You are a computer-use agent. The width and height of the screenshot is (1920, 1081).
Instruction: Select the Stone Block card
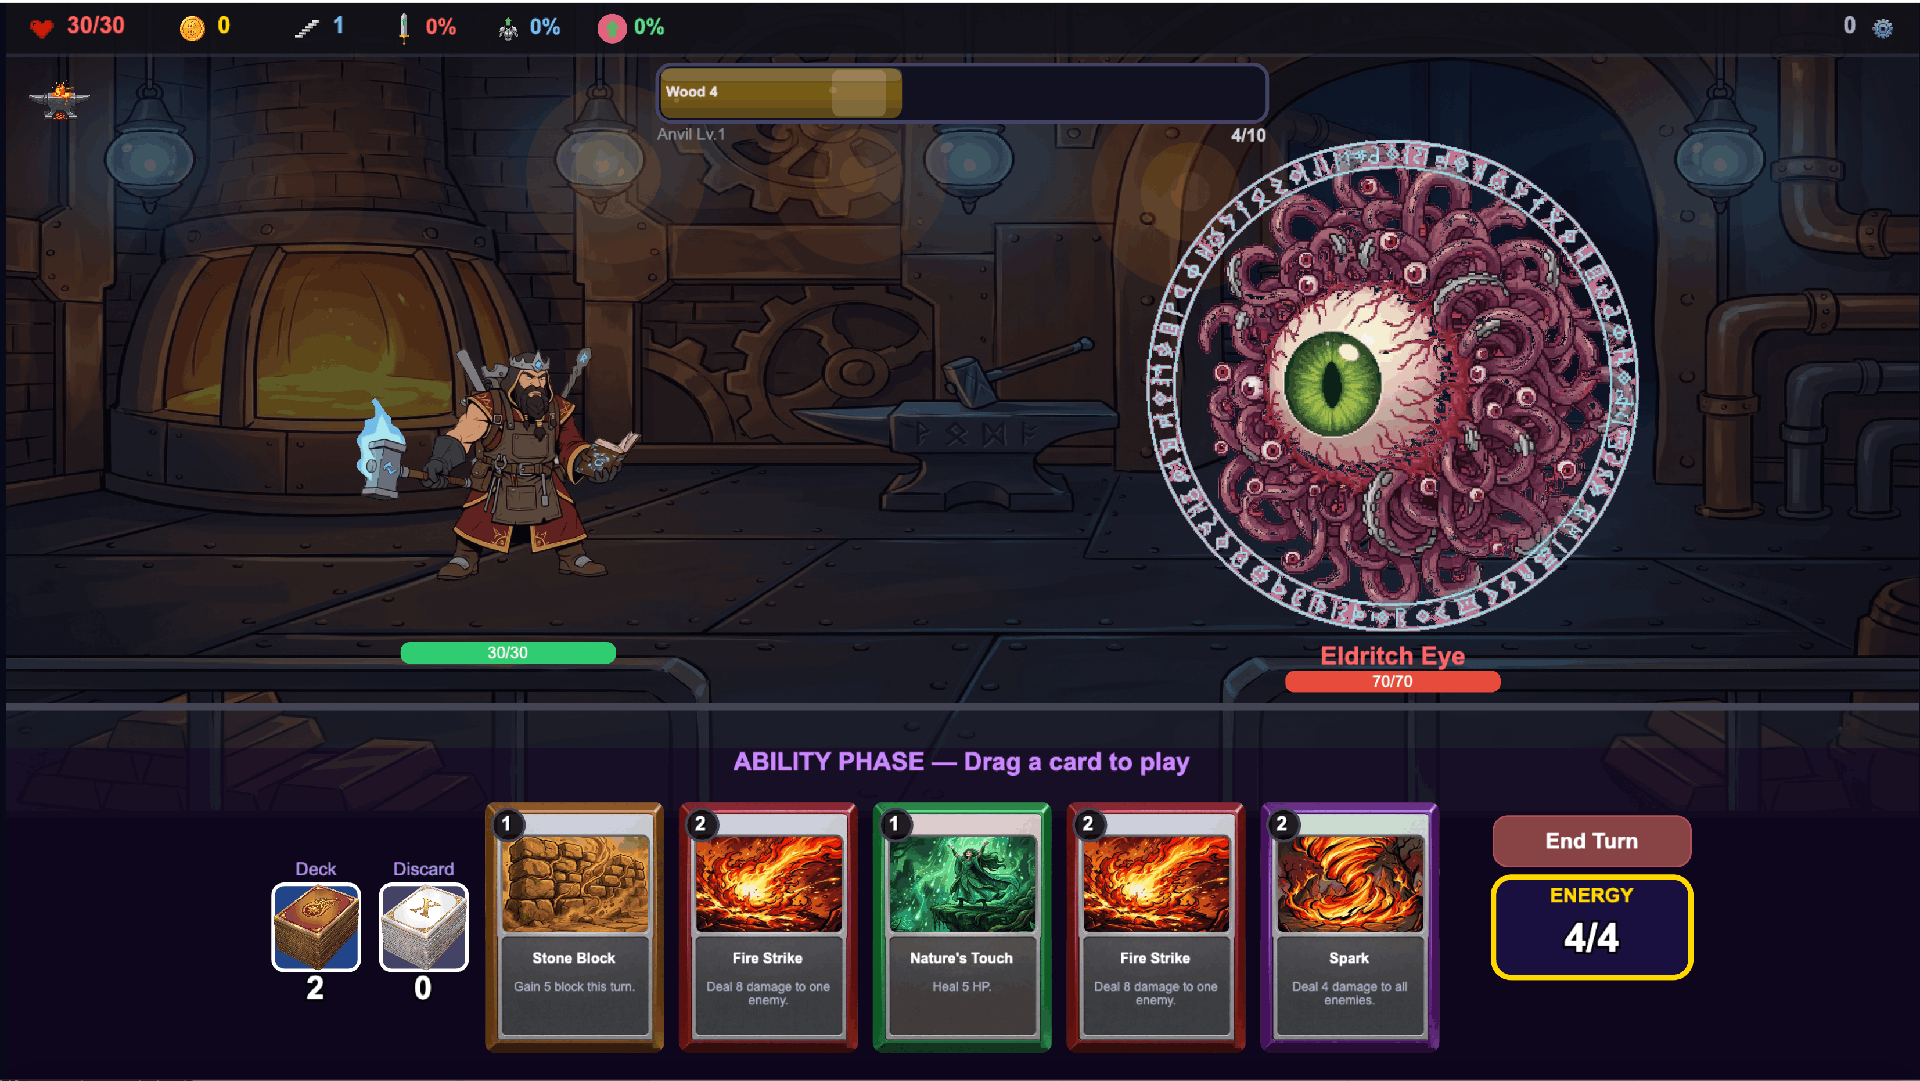click(575, 927)
